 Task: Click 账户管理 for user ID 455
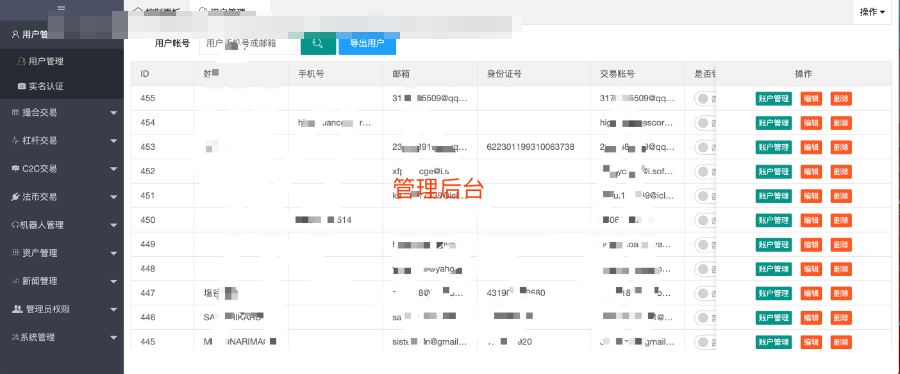pos(774,99)
